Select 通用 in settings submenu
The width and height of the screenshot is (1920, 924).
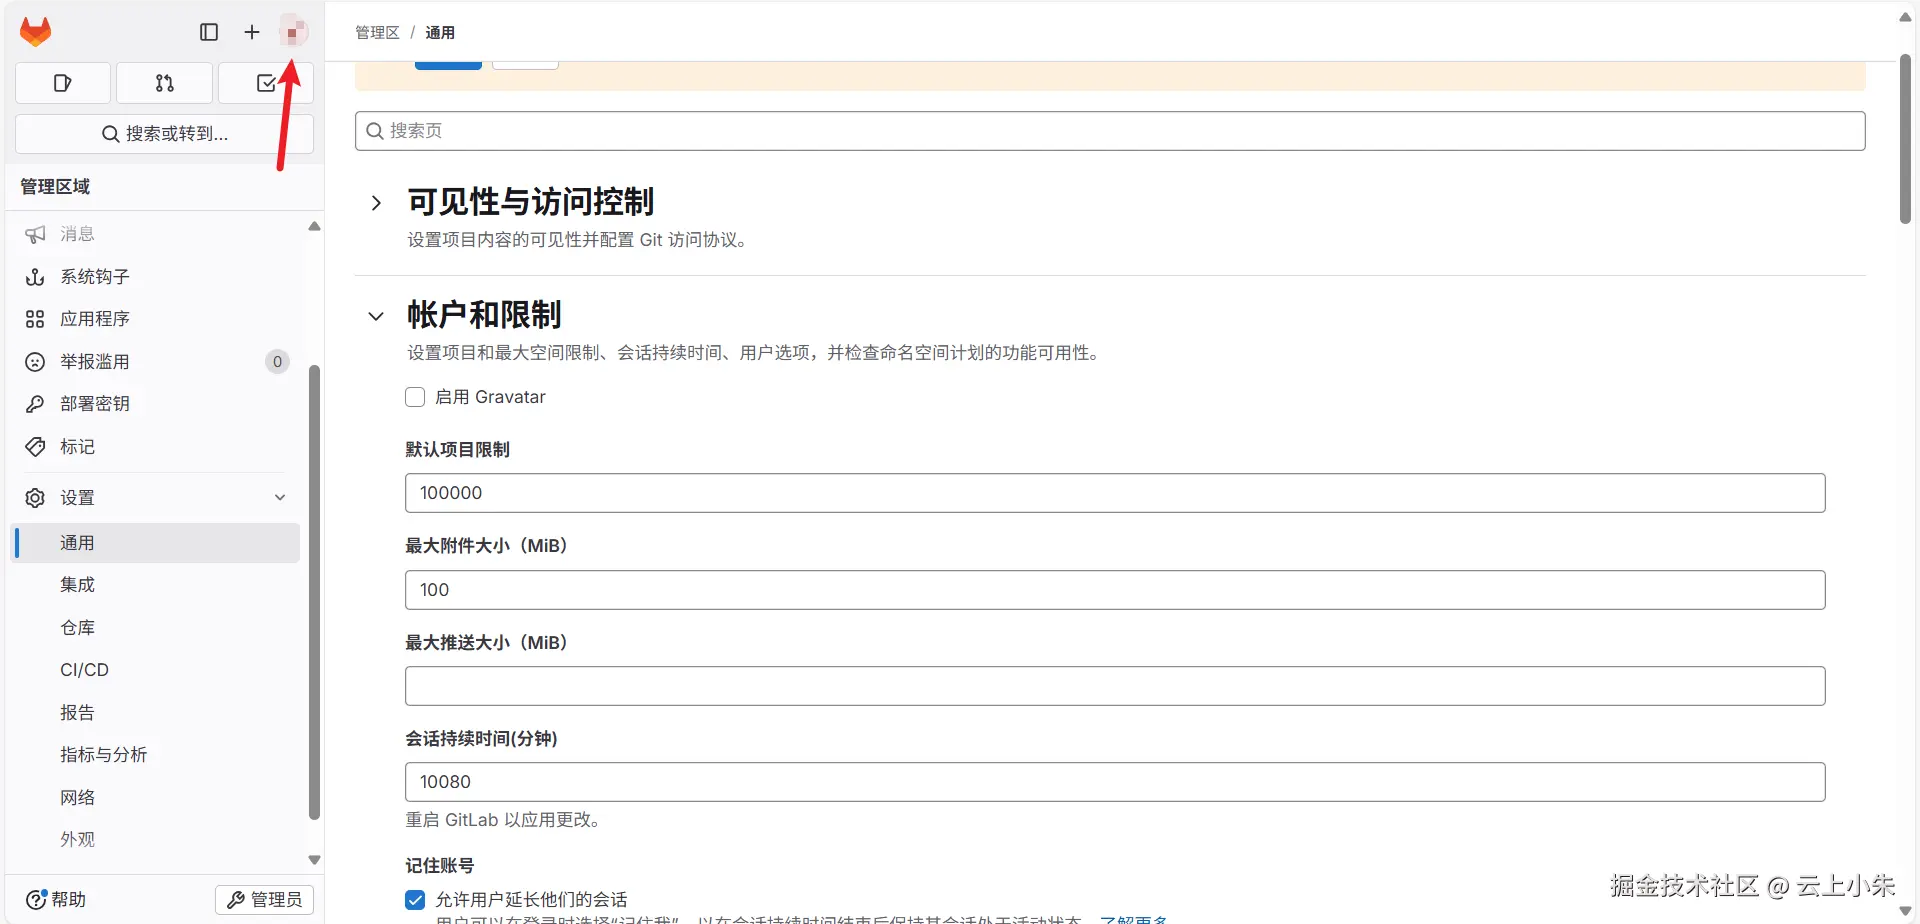click(x=157, y=543)
